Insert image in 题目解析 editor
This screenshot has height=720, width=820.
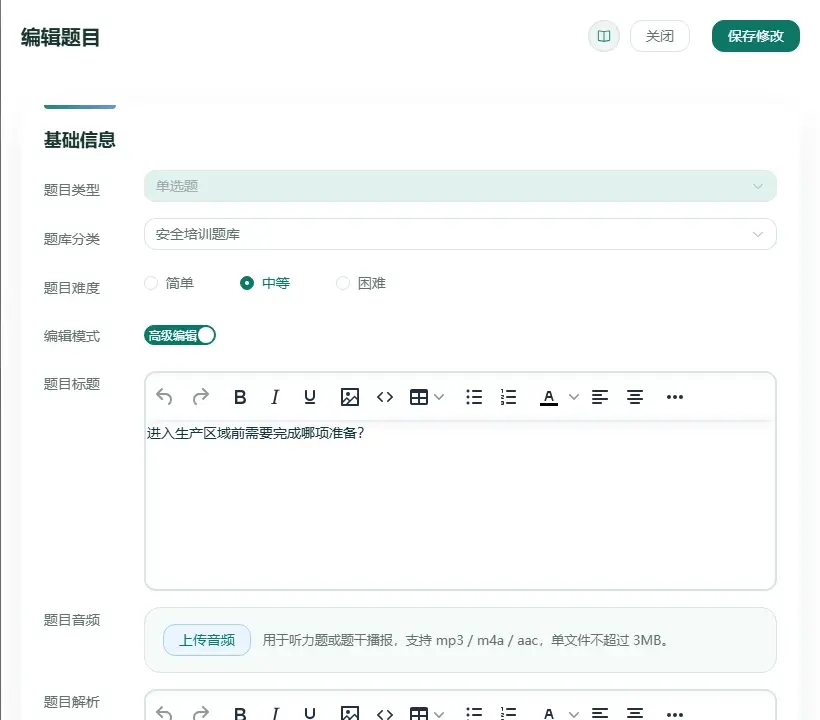pyautogui.click(x=349, y=714)
